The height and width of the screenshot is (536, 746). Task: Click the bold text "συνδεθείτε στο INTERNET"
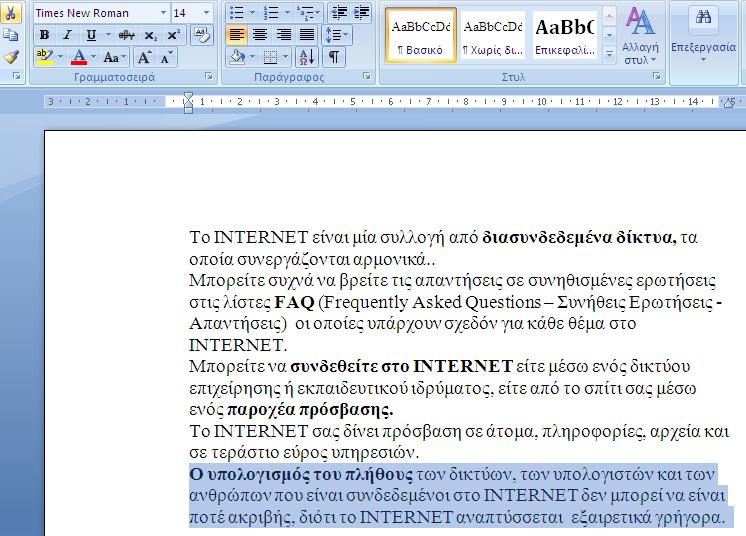(402, 366)
